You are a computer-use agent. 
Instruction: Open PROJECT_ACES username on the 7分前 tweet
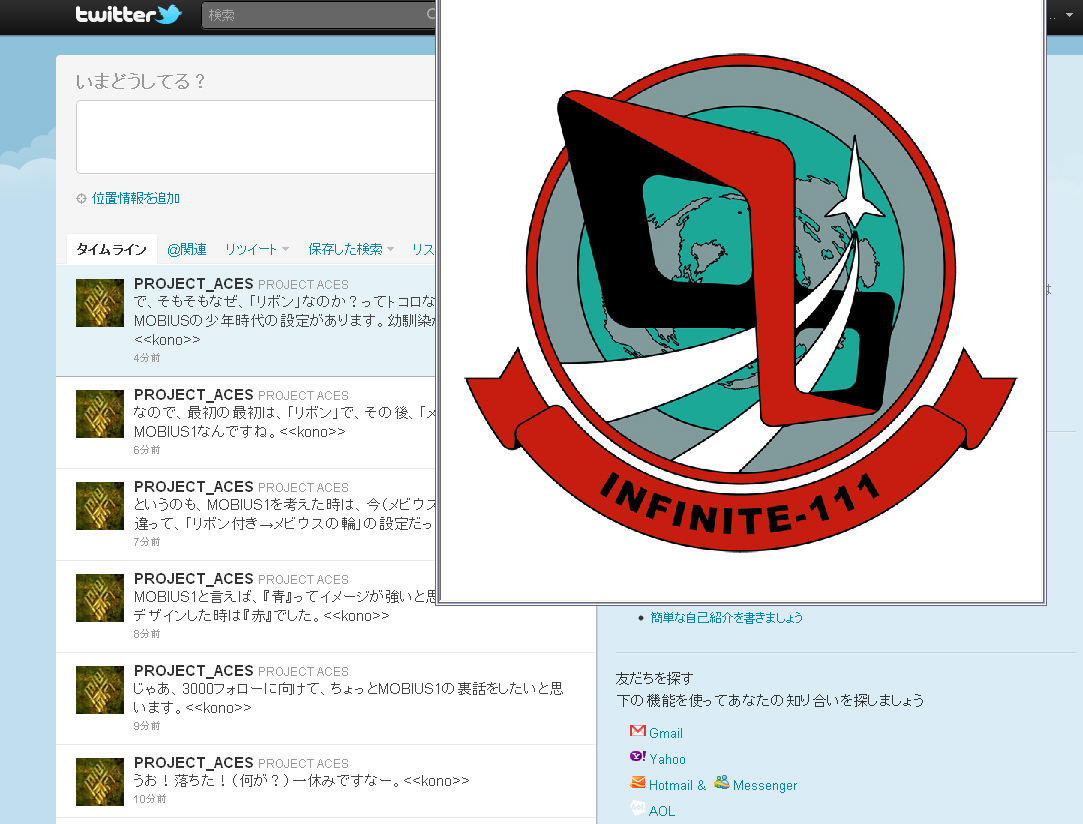pyautogui.click(x=193, y=487)
